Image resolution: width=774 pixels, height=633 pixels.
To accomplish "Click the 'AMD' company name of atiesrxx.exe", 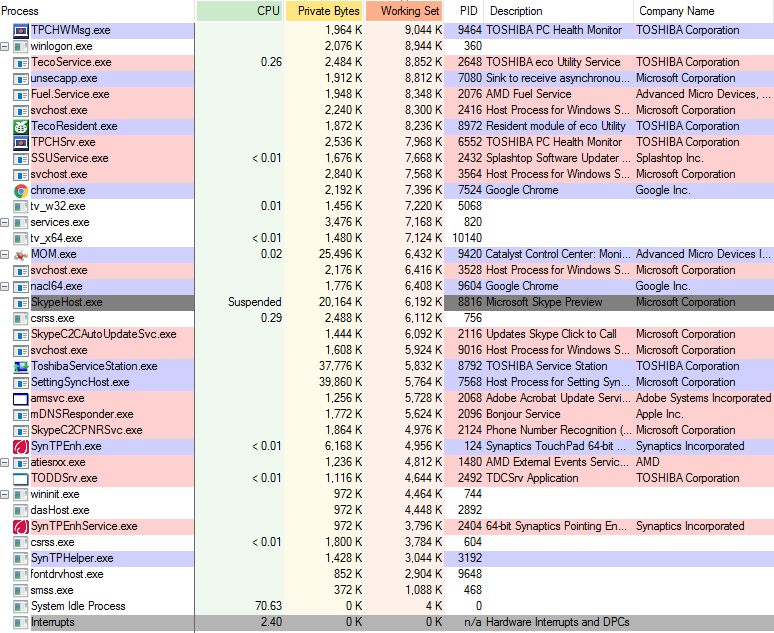I will click(x=648, y=462).
